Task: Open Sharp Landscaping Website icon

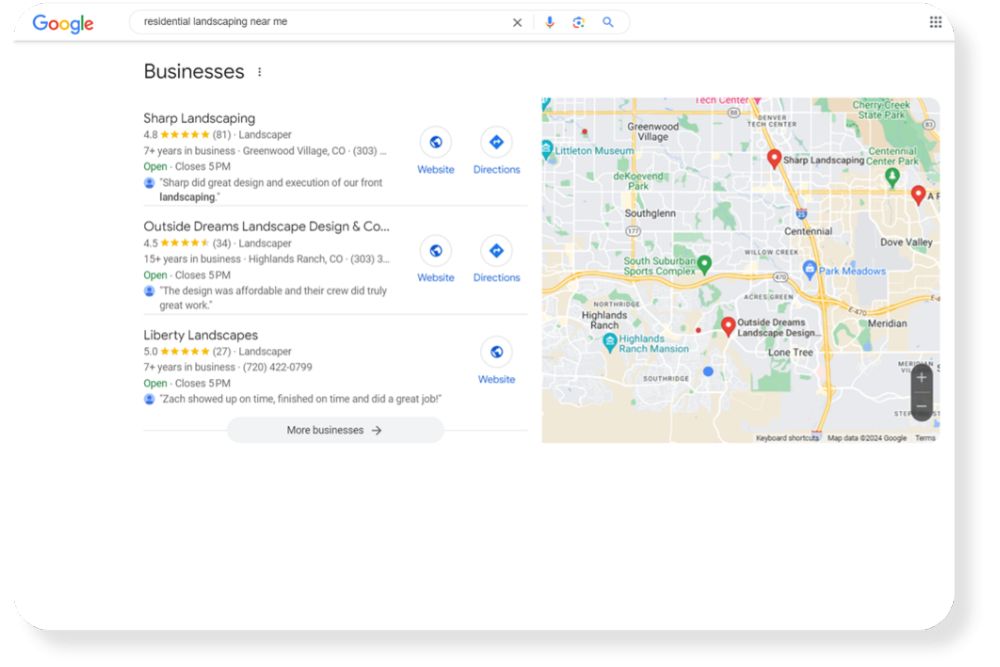Action: [x=436, y=142]
